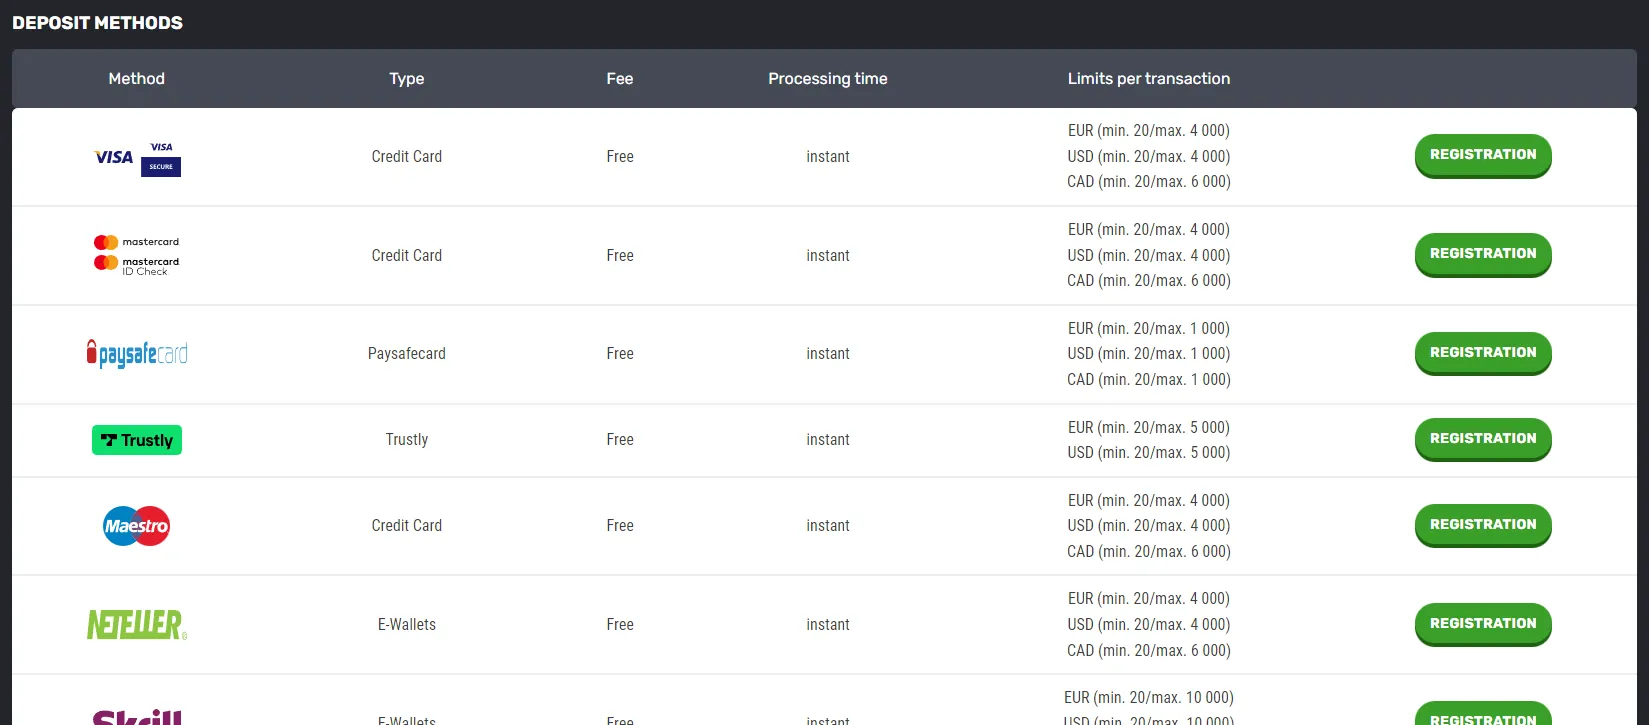Click the Maestro logo
Viewport: 1649px width, 725px height.
pos(137,526)
